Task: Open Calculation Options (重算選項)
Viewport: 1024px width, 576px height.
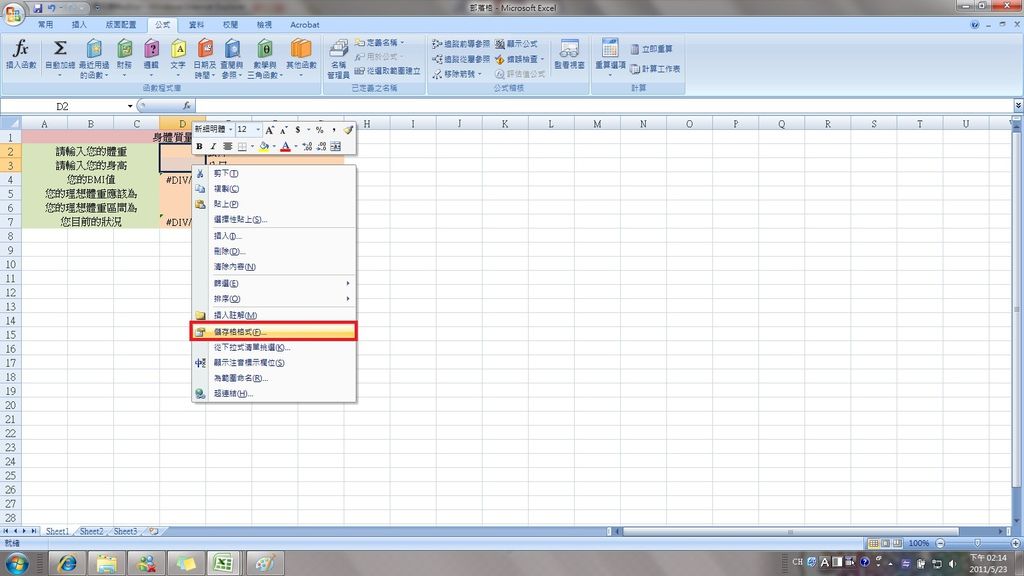Action: click(610, 56)
